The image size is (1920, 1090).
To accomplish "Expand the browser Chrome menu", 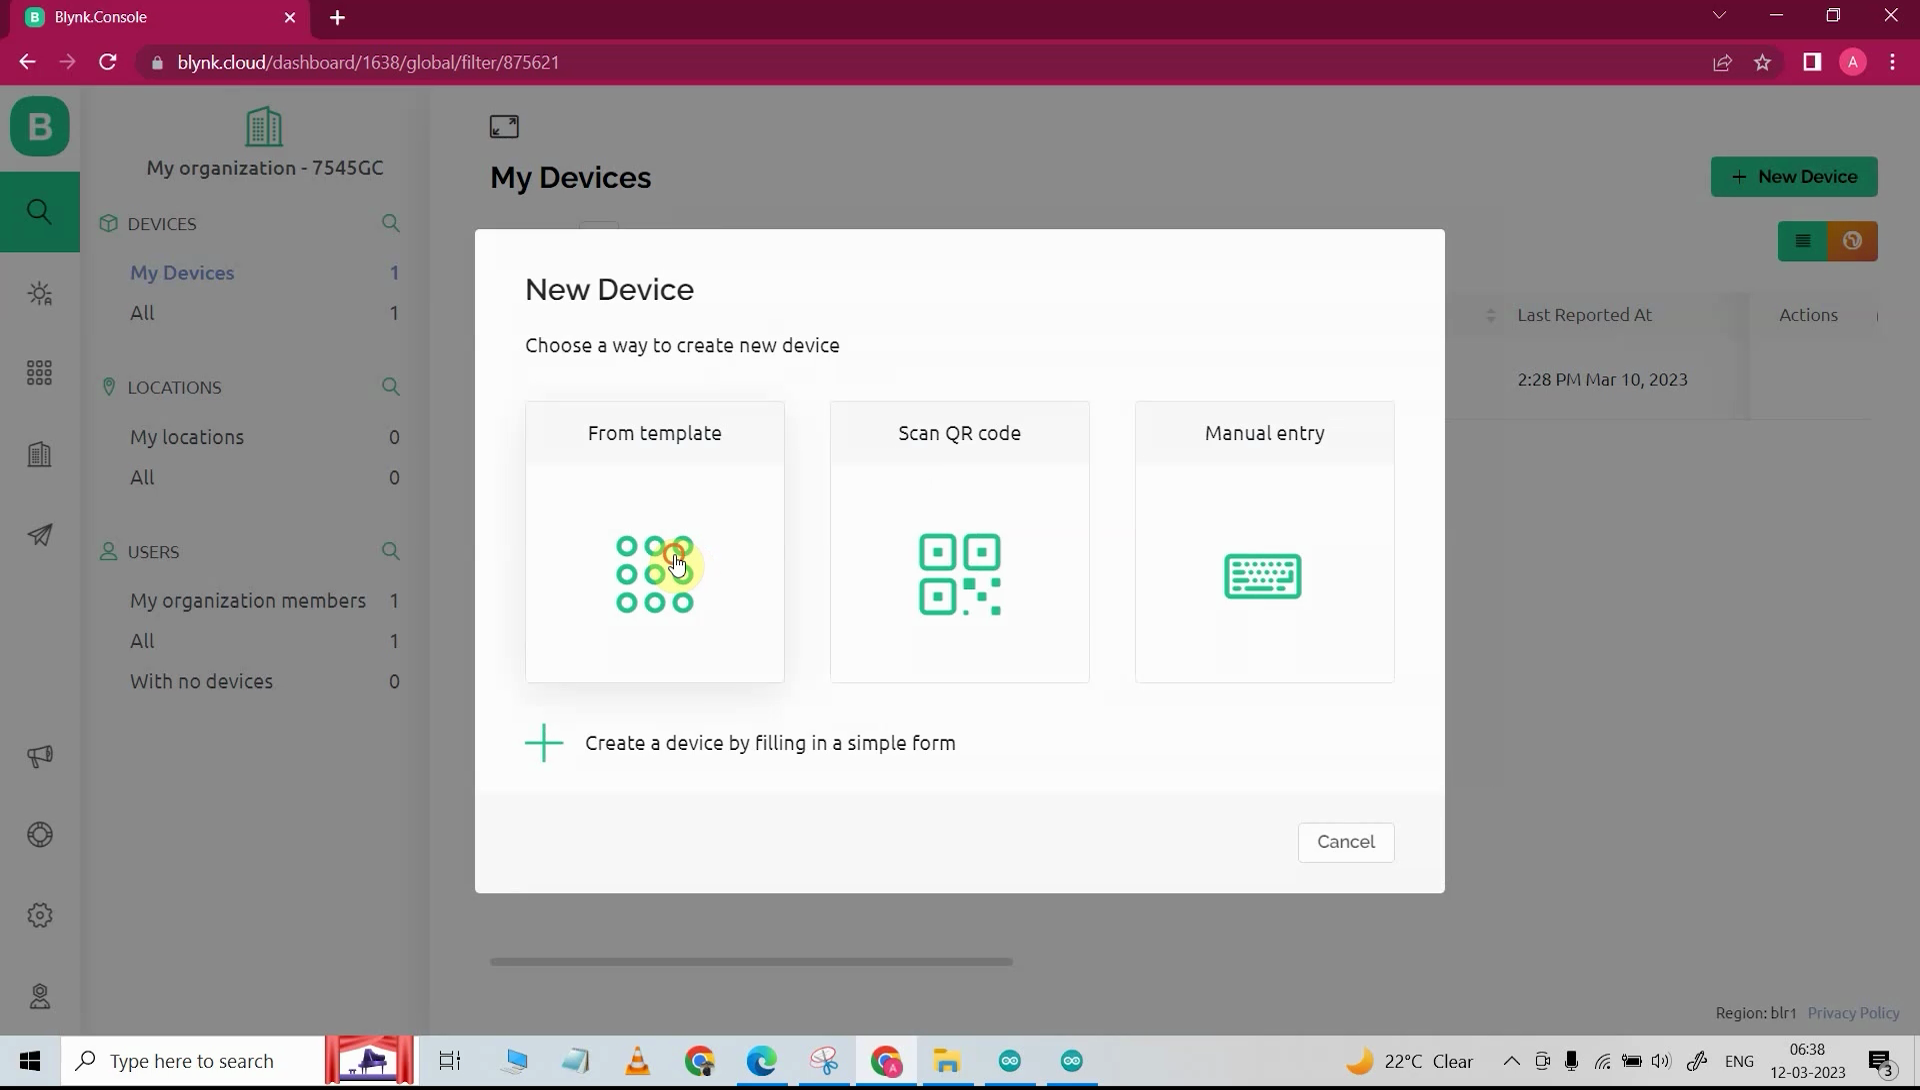I will (1891, 62).
